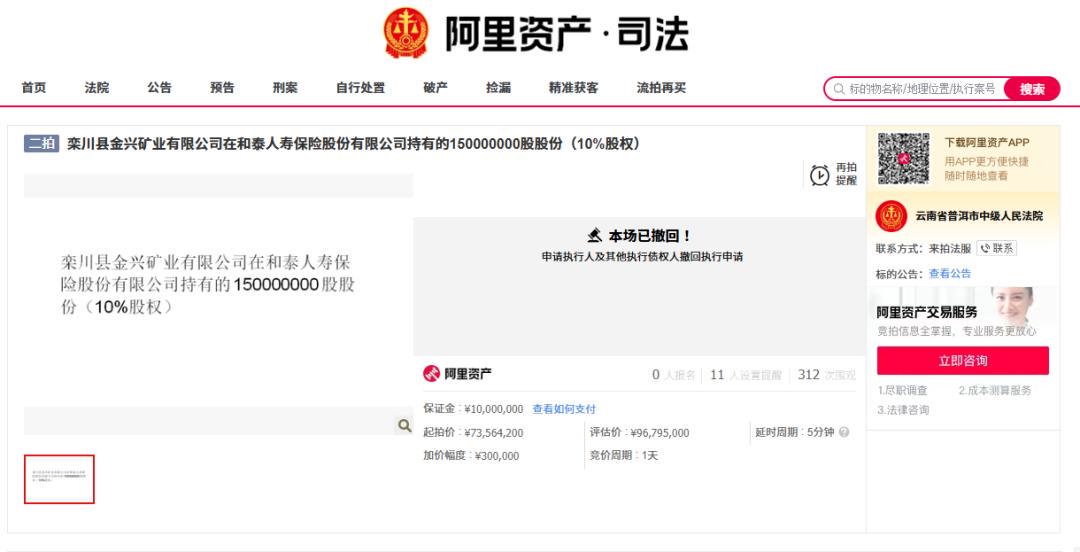Click the 立即咨询 consultation button
Image resolution: width=1080 pixels, height=552 pixels.
(962, 360)
